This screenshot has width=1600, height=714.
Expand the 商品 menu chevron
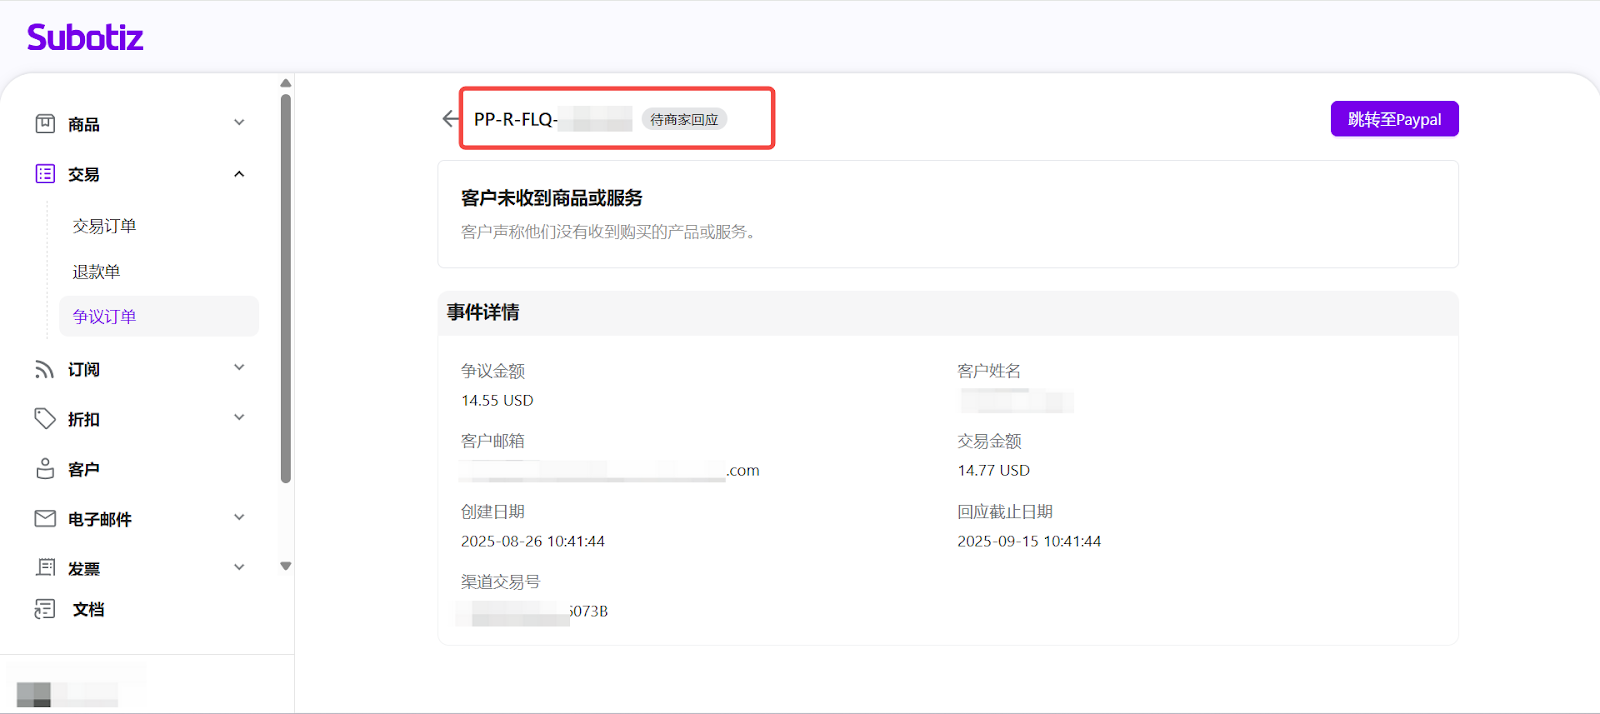click(x=239, y=123)
